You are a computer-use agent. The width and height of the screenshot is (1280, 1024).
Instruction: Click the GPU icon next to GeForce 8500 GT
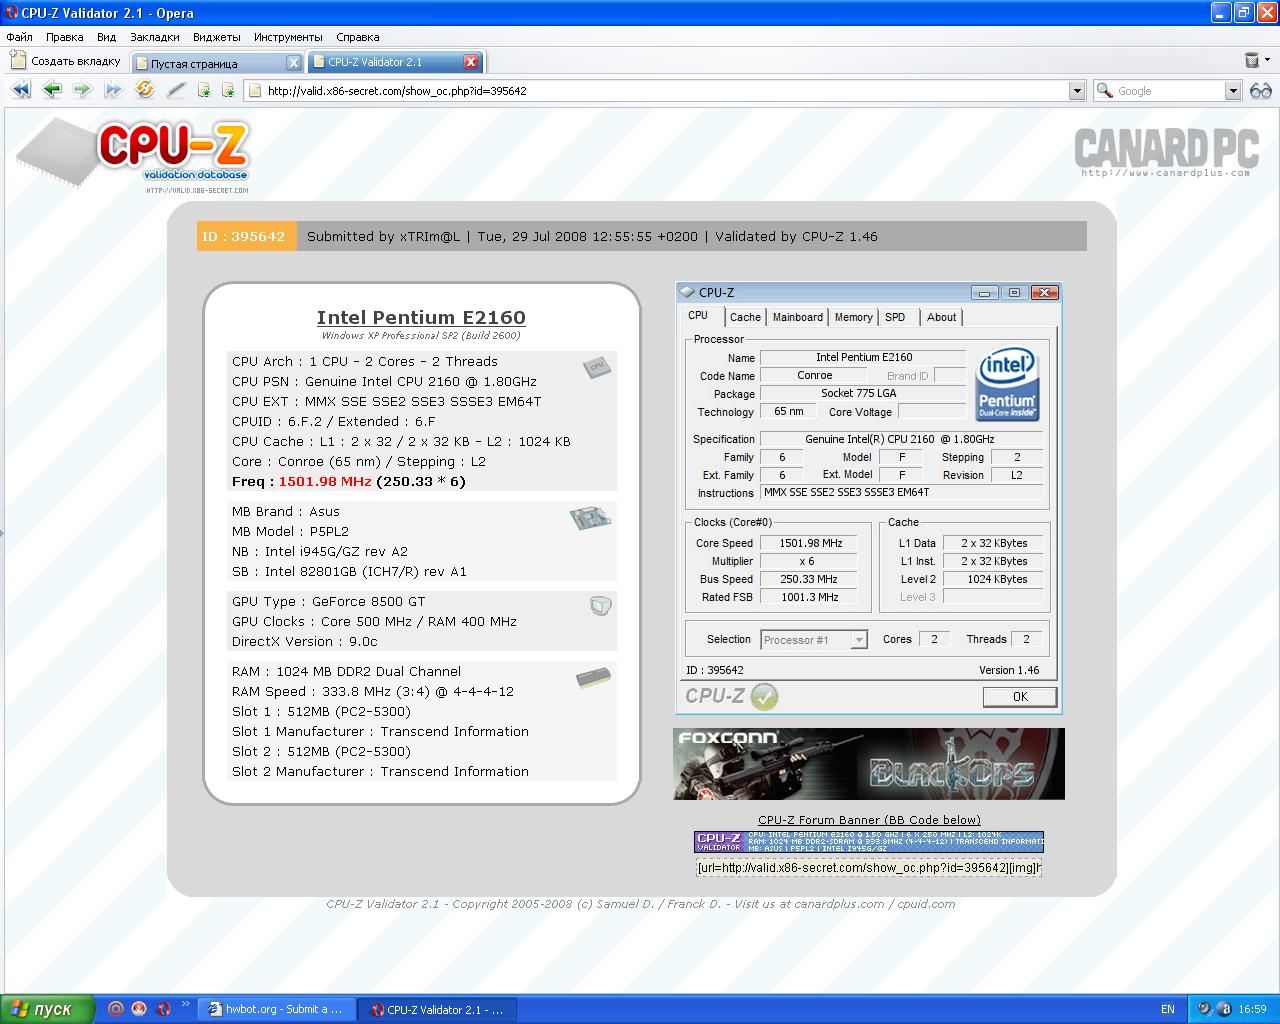[x=600, y=605]
